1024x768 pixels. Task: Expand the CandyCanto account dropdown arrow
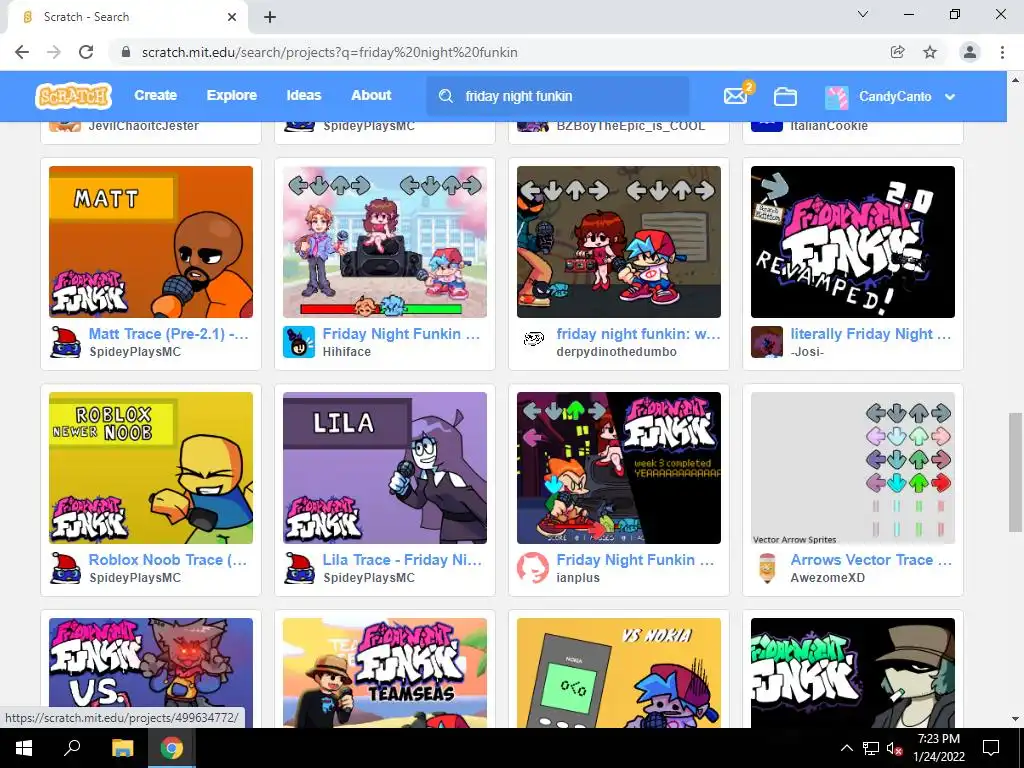[x=950, y=97]
